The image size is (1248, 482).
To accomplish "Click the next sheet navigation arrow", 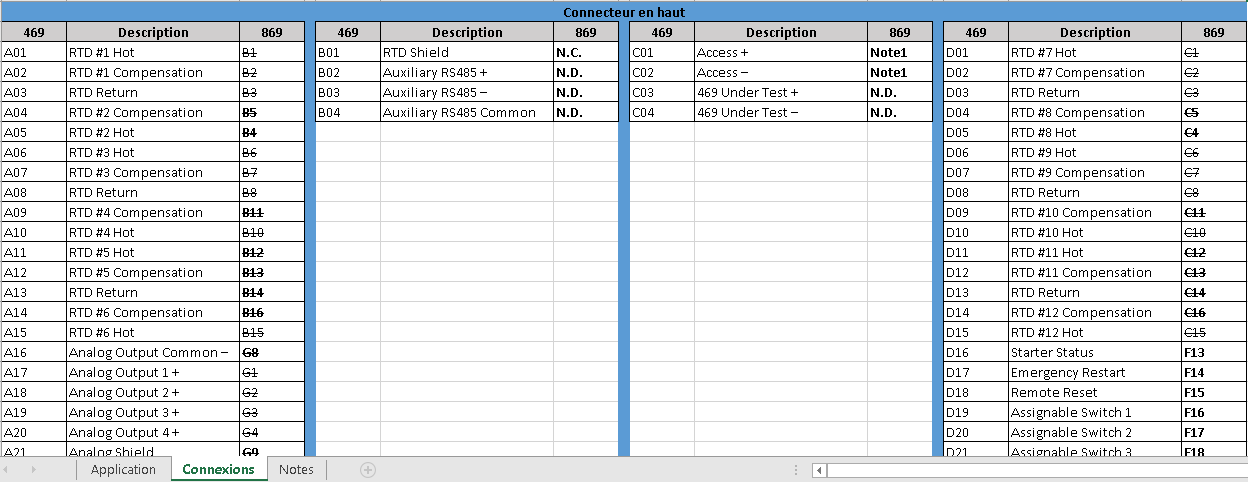I will pyautogui.click(x=34, y=470).
